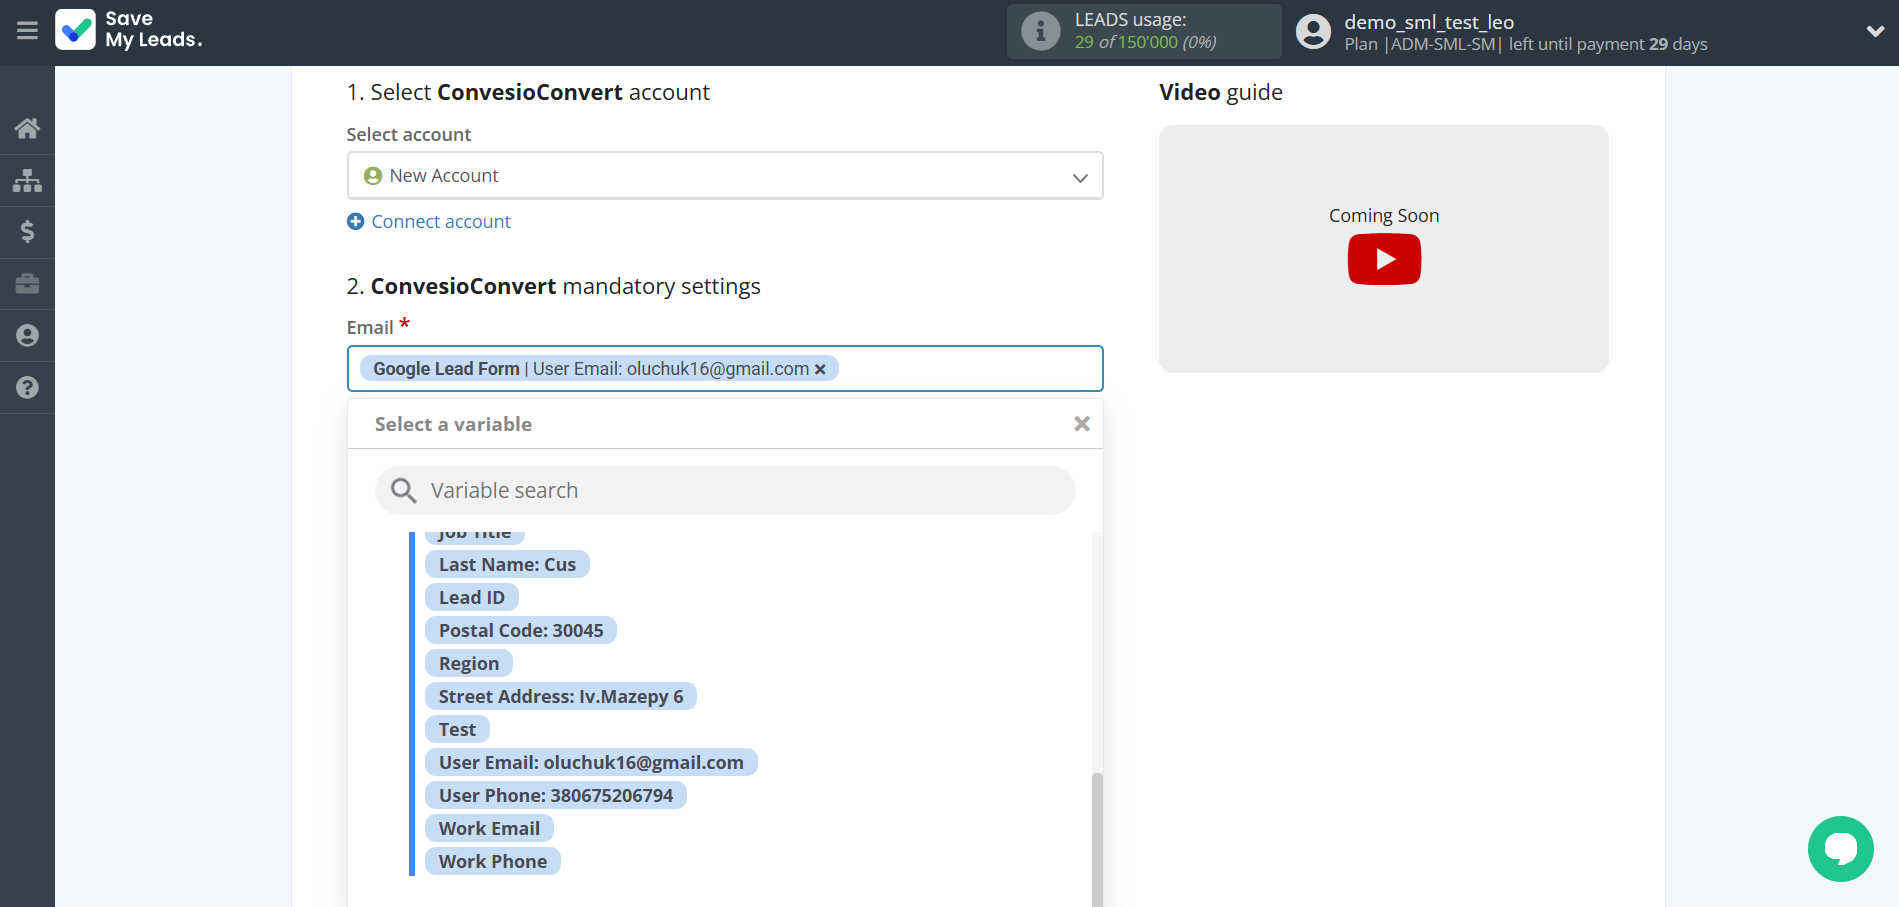Image resolution: width=1899 pixels, height=907 pixels.
Task: Open the Select account dropdown
Action: 725,176
